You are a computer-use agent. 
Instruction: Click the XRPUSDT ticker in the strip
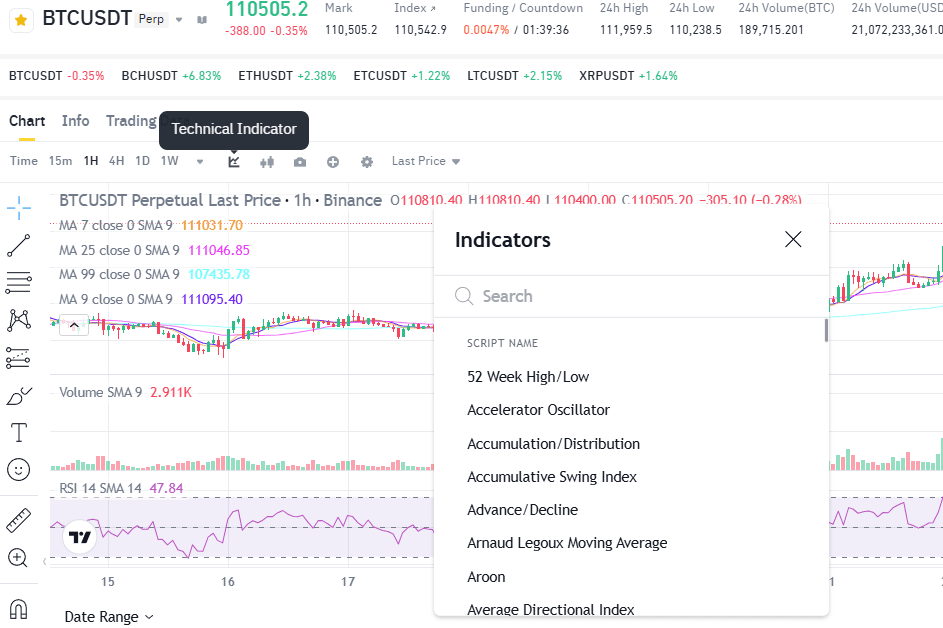point(628,76)
